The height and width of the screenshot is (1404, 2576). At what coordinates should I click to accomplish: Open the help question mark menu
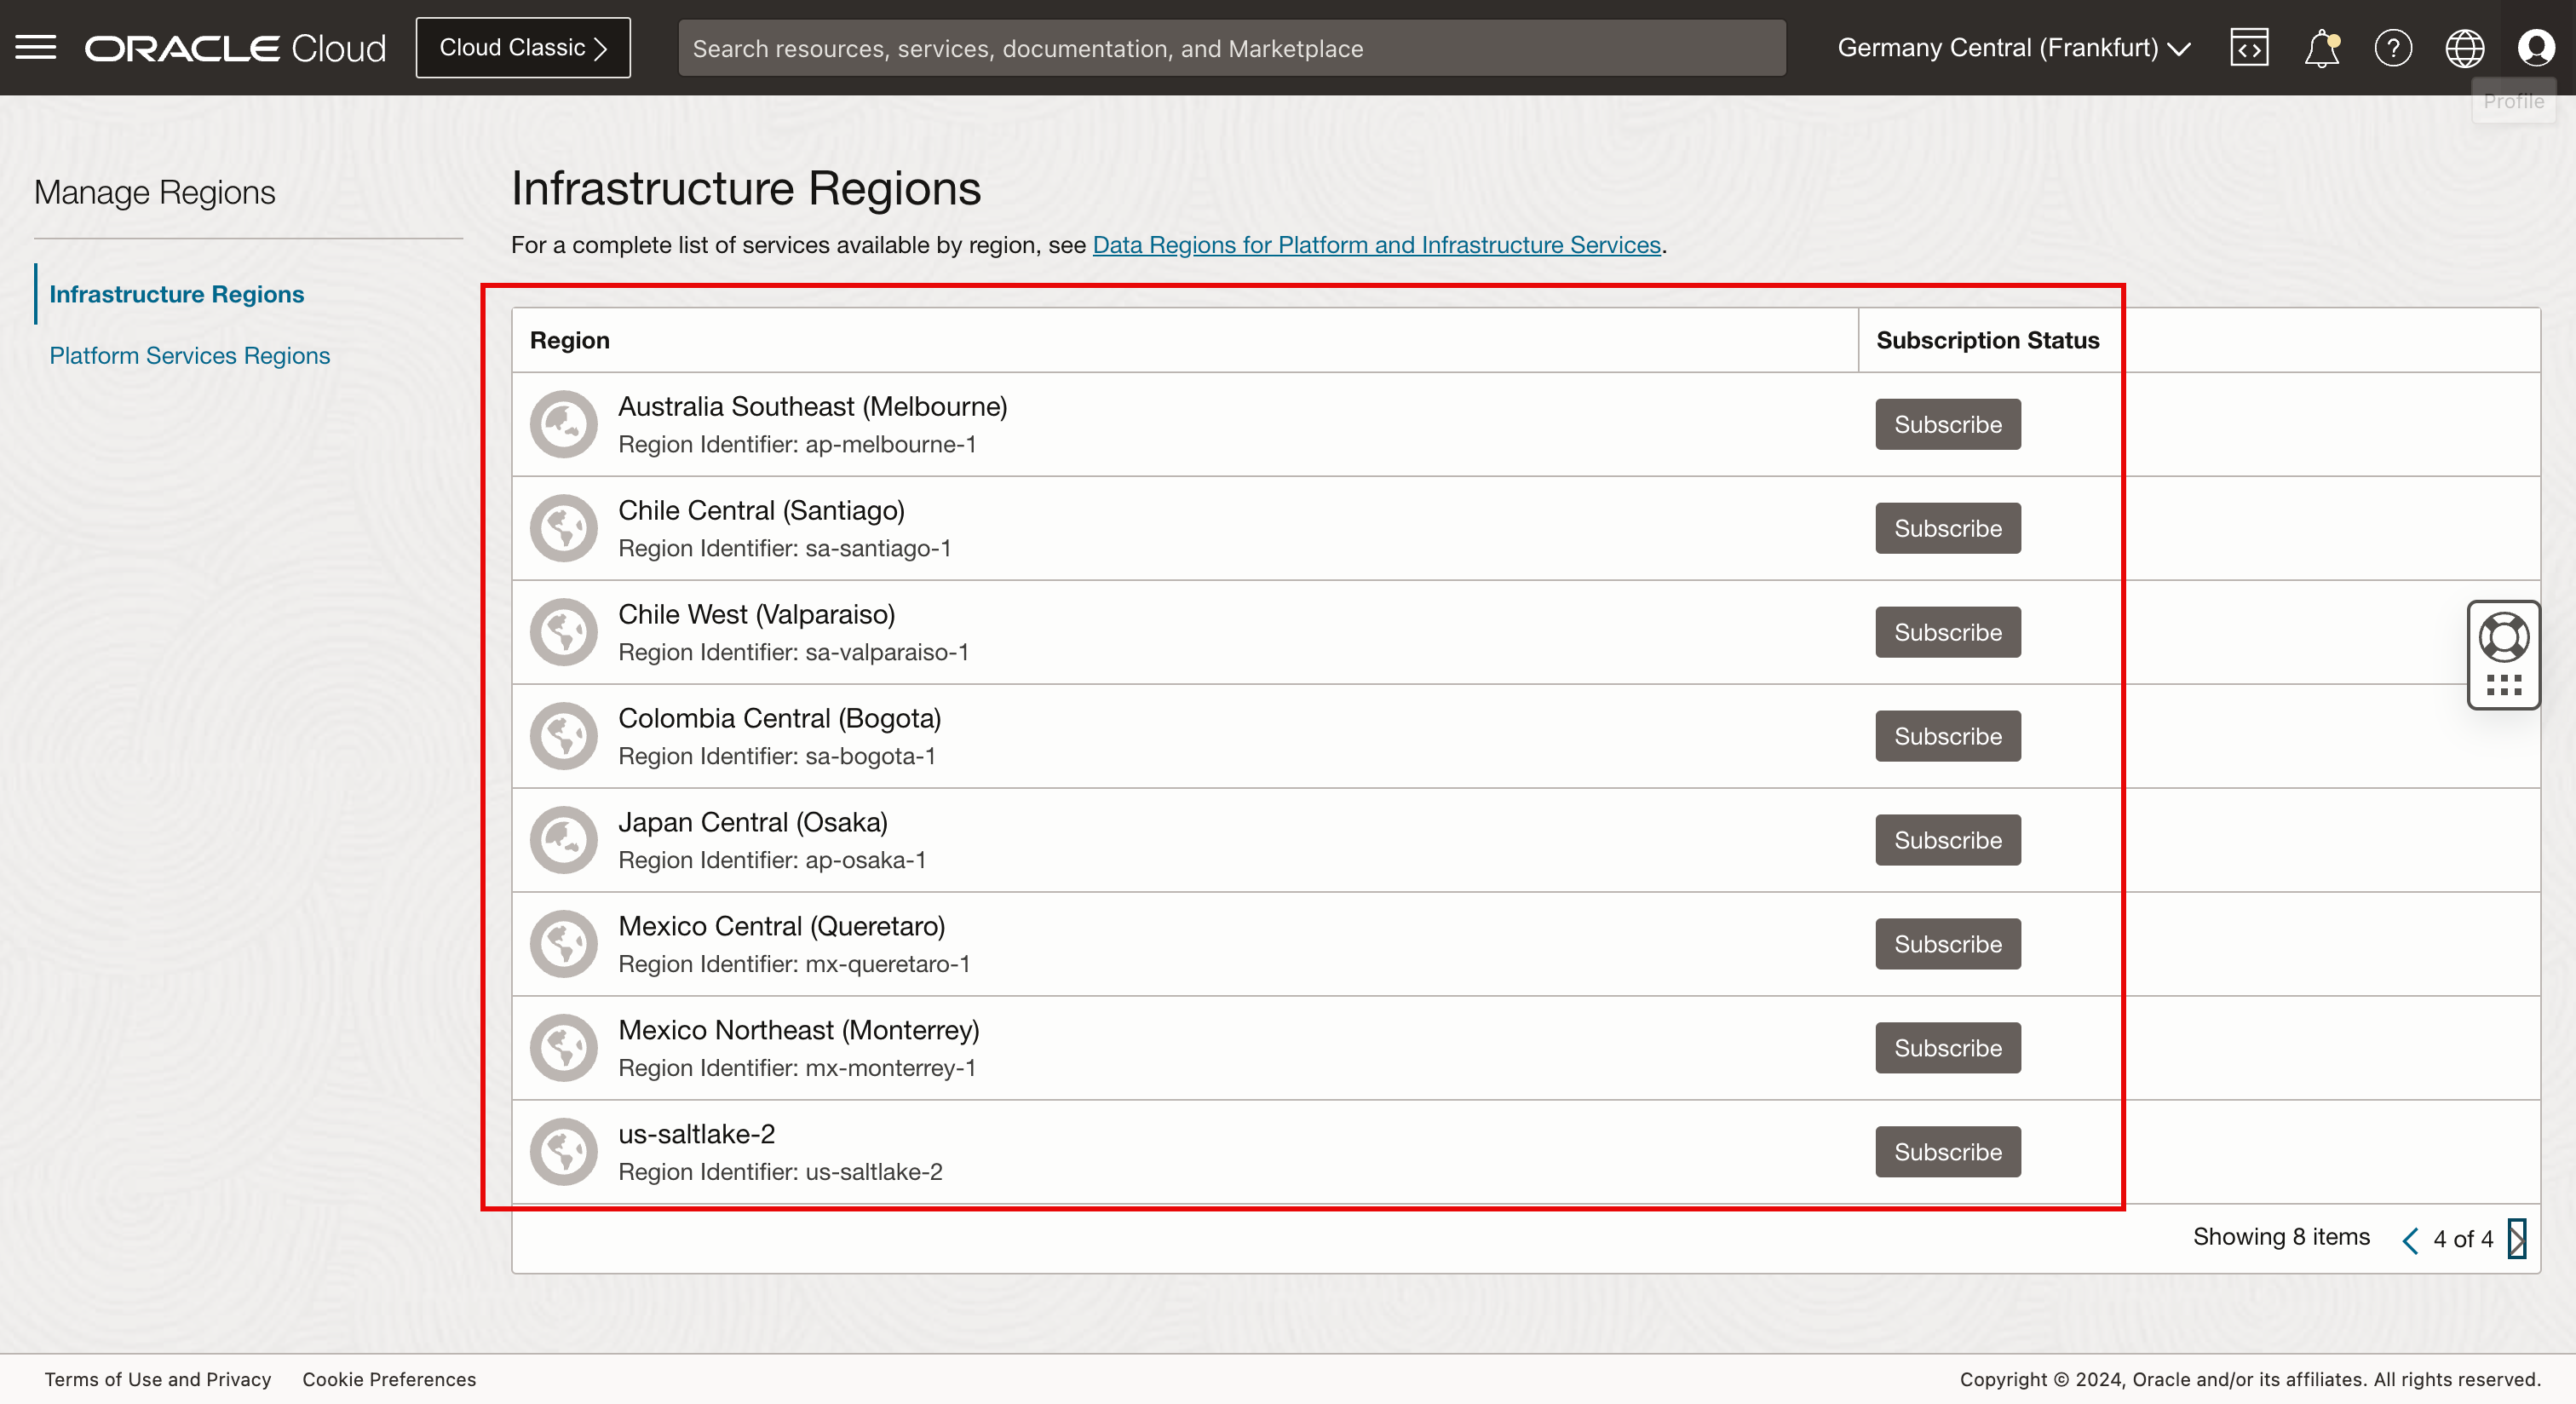[x=2393, y=47]
